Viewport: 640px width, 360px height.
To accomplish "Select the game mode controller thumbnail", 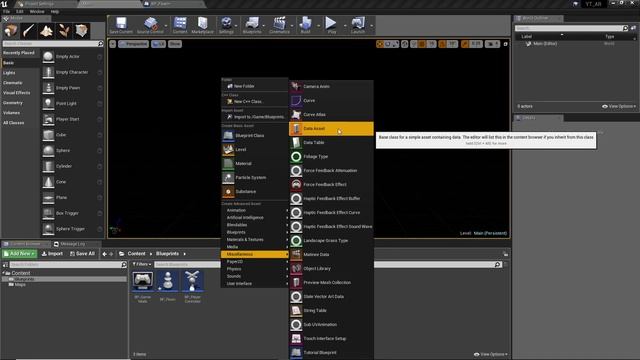I will pyautogui.click(x=142, y=281).
